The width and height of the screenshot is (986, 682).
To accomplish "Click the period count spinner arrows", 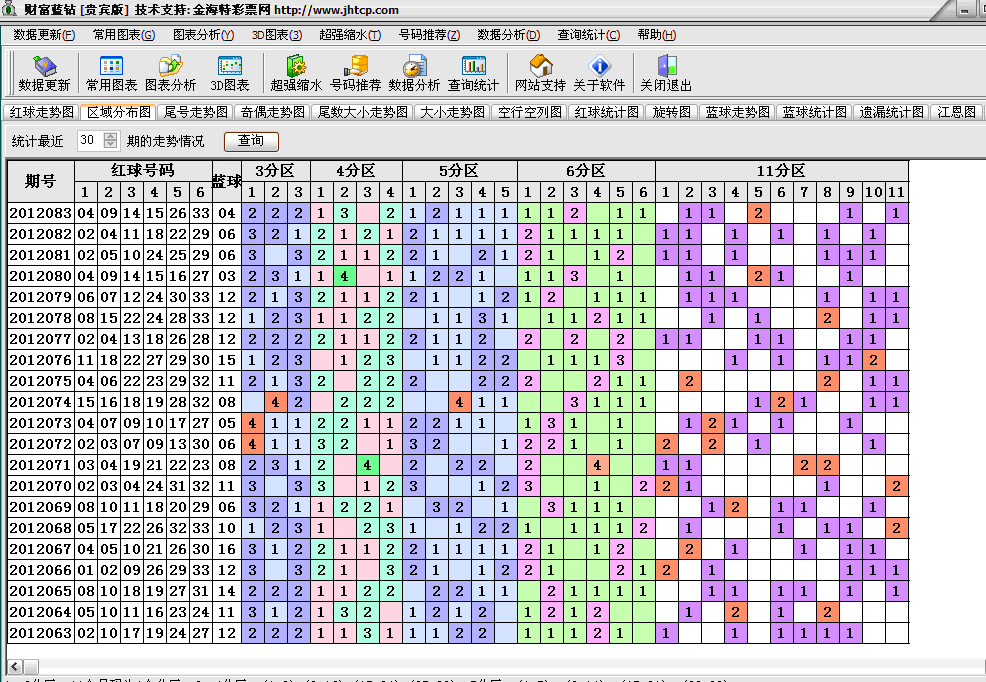I will [110, 141].
